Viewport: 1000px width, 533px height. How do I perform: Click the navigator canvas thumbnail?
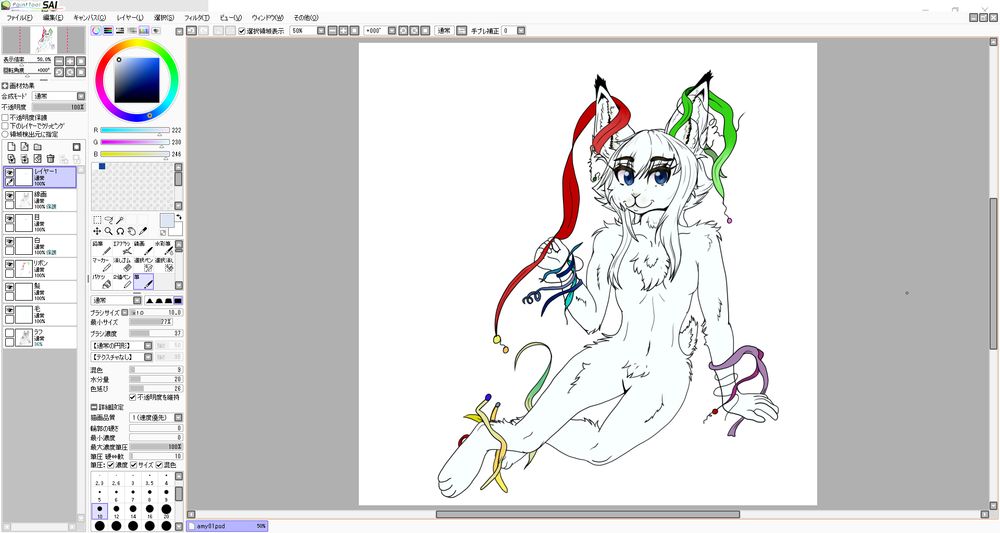43,40
